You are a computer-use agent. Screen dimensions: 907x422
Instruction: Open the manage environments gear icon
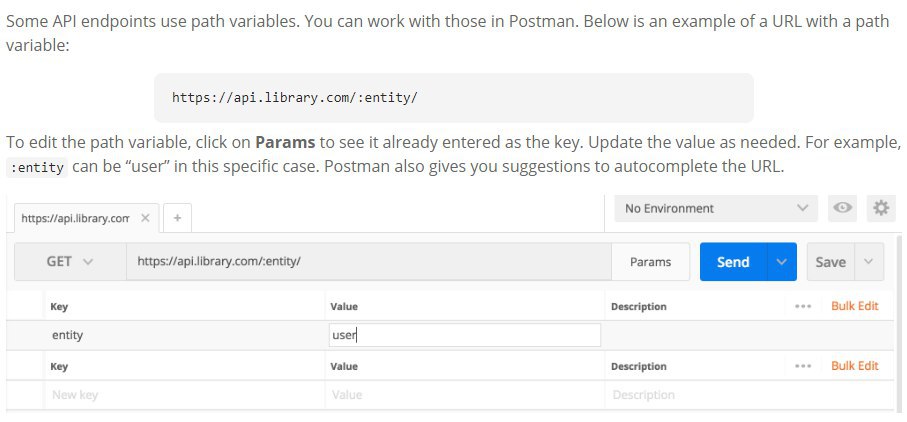(881, 208)
